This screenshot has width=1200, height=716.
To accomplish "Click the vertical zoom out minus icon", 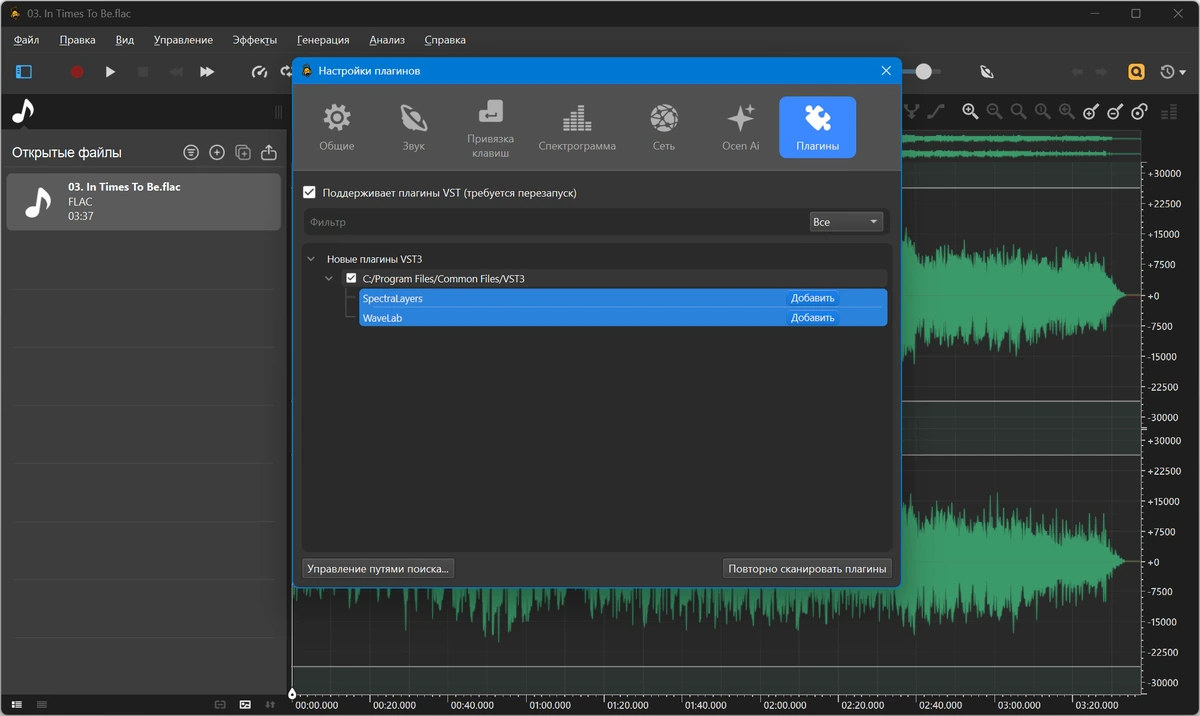I will tap(1115, 111).
